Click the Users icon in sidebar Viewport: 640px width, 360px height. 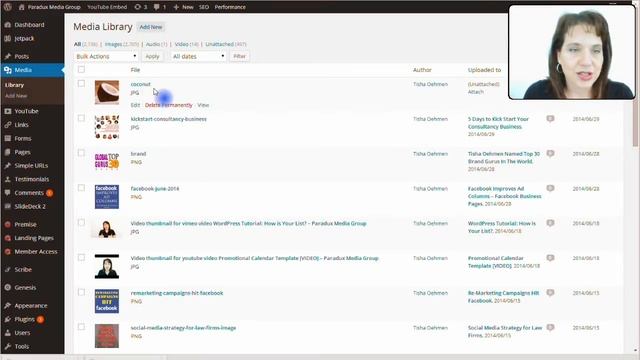click(8, 333)
